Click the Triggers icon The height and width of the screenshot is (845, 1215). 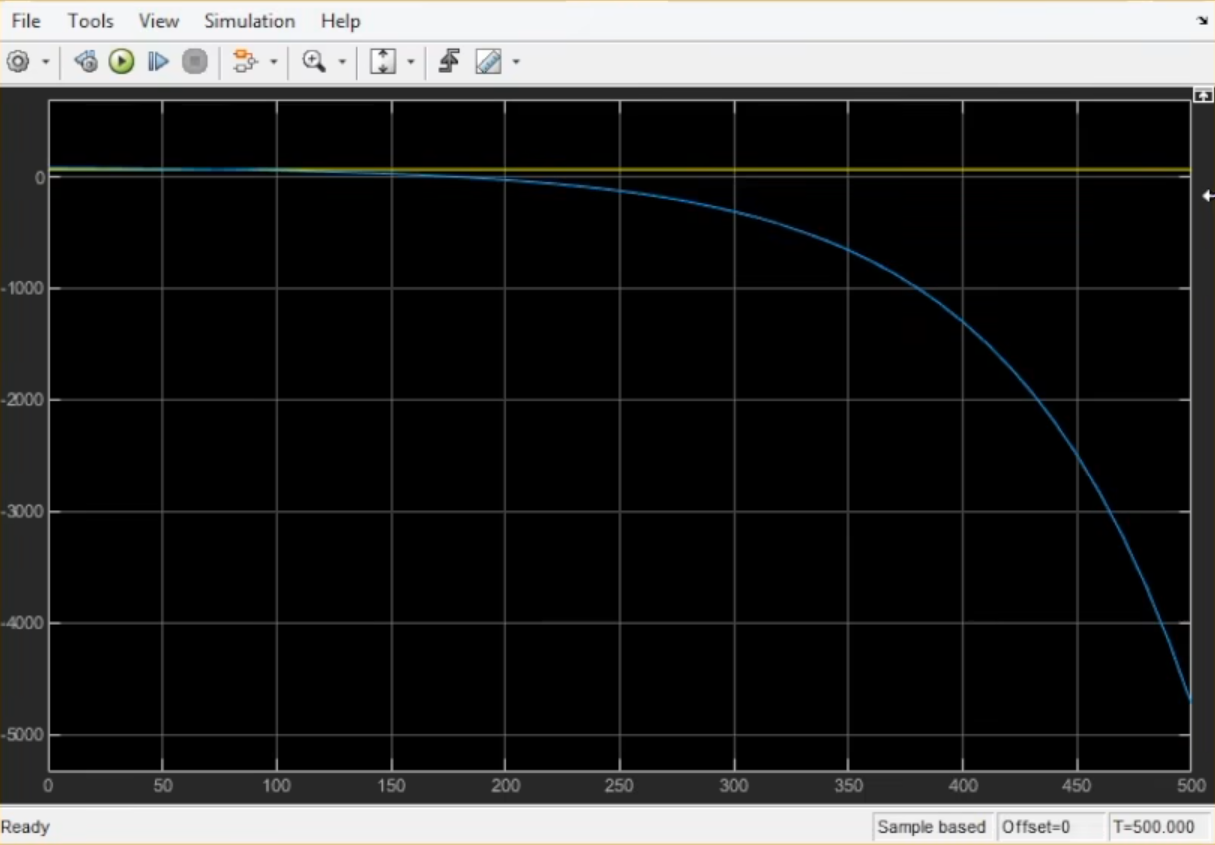pos(449,62)
